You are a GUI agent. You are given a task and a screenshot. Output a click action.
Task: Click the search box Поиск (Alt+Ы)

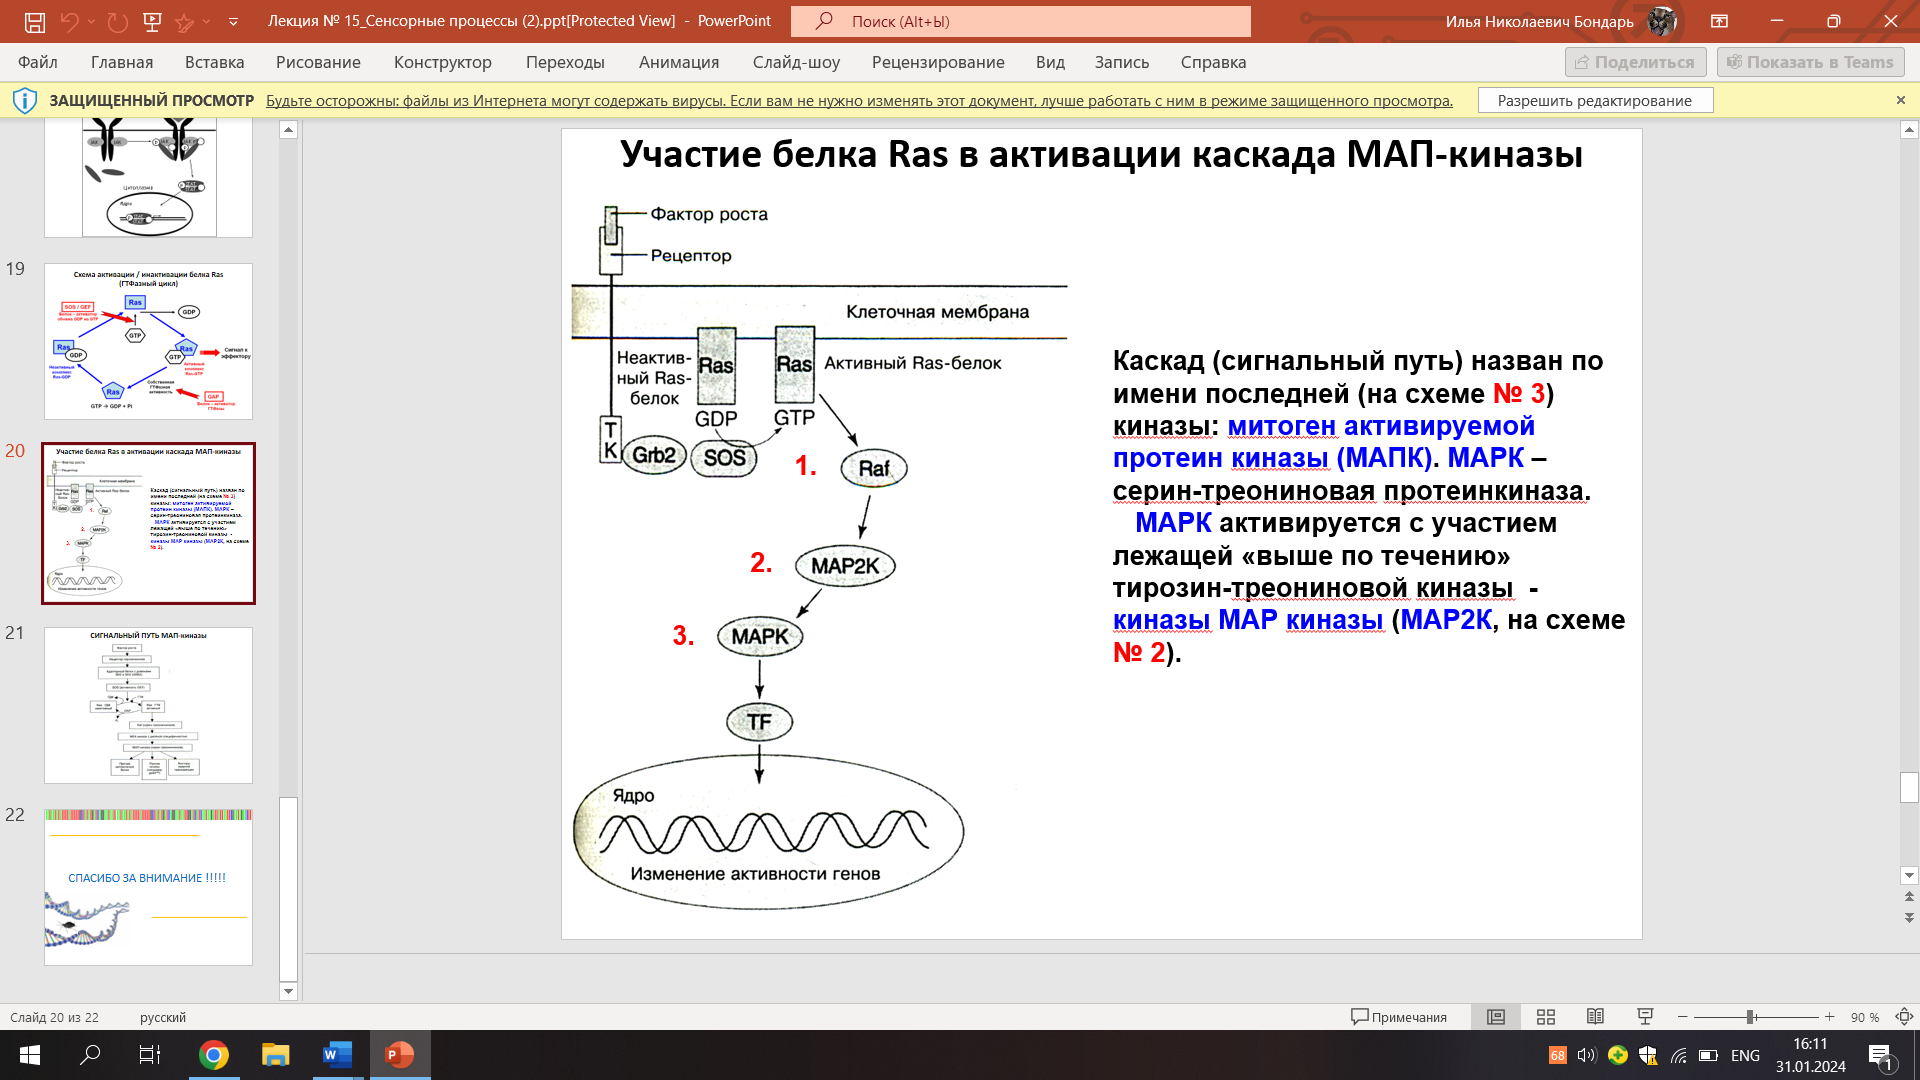click(x=1021, y=21)
